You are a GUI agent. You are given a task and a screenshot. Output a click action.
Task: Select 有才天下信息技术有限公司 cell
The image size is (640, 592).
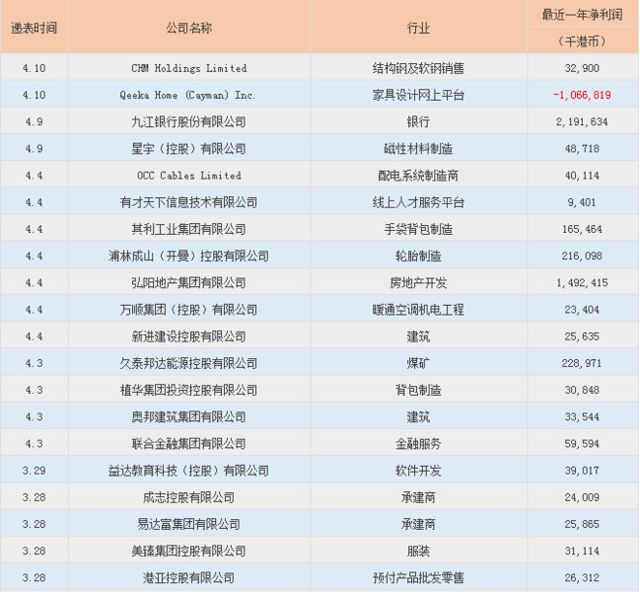(189, 202)
